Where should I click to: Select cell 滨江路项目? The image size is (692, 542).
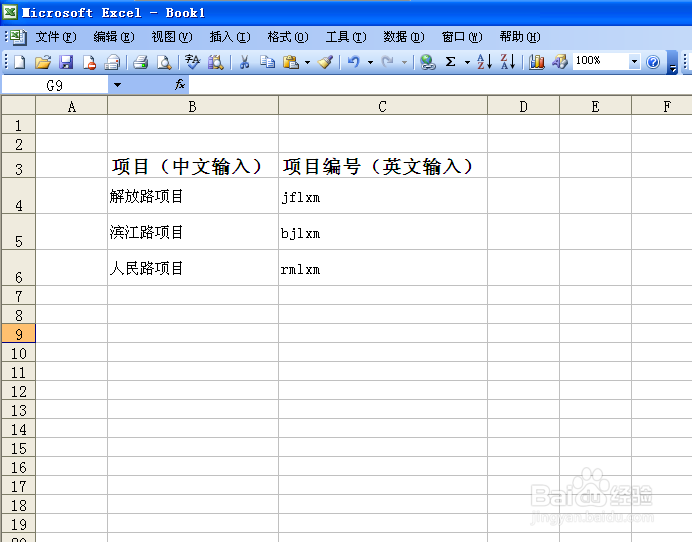(193, 232)
